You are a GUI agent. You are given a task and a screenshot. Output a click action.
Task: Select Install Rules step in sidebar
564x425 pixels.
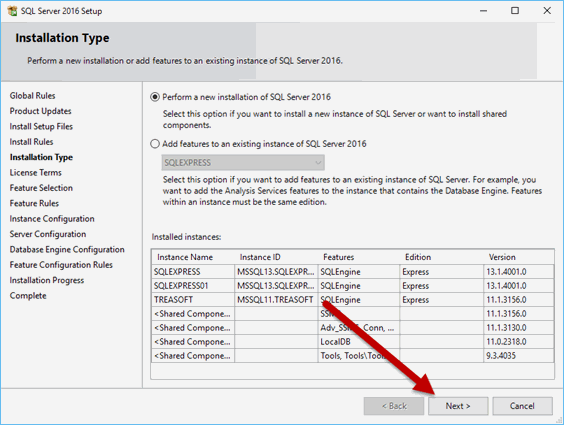[31, 142]
